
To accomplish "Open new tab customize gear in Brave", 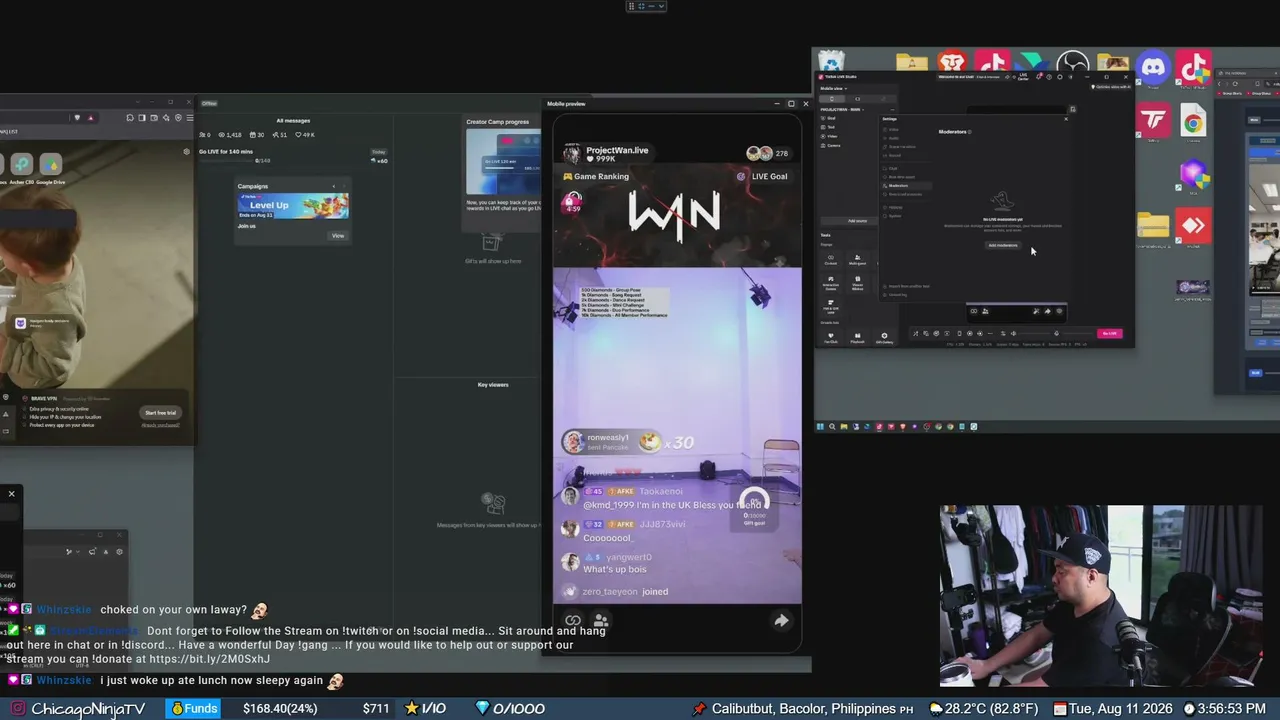I will point(186,152).
